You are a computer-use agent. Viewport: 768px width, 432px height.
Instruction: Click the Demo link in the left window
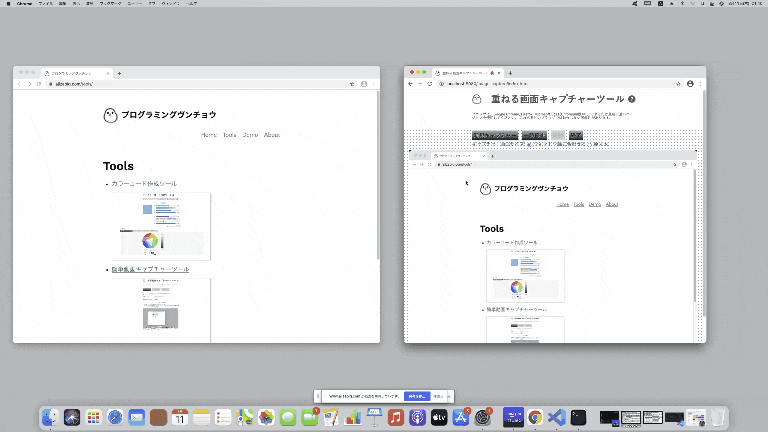(250, 135)
